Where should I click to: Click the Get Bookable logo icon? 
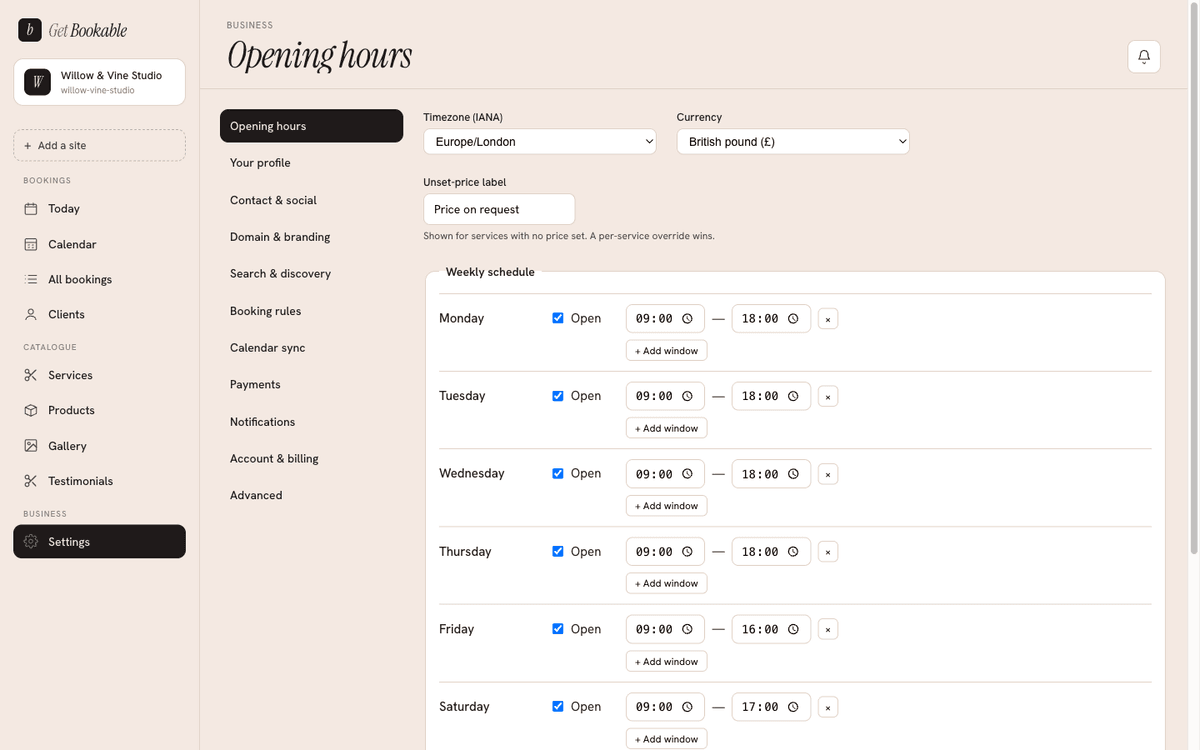30,30
